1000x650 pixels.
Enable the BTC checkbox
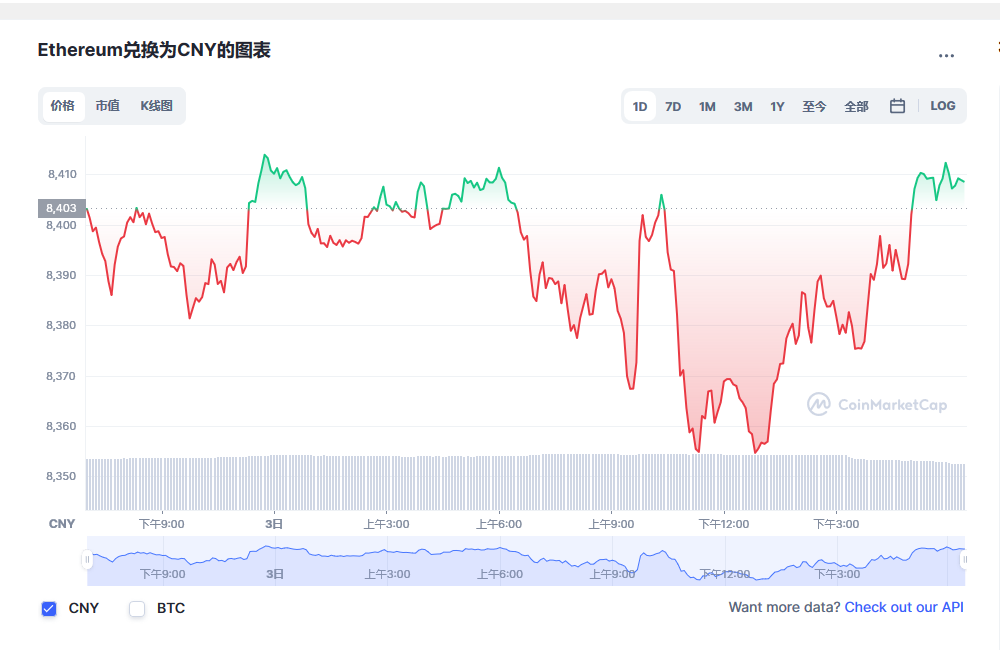(137, 609)
